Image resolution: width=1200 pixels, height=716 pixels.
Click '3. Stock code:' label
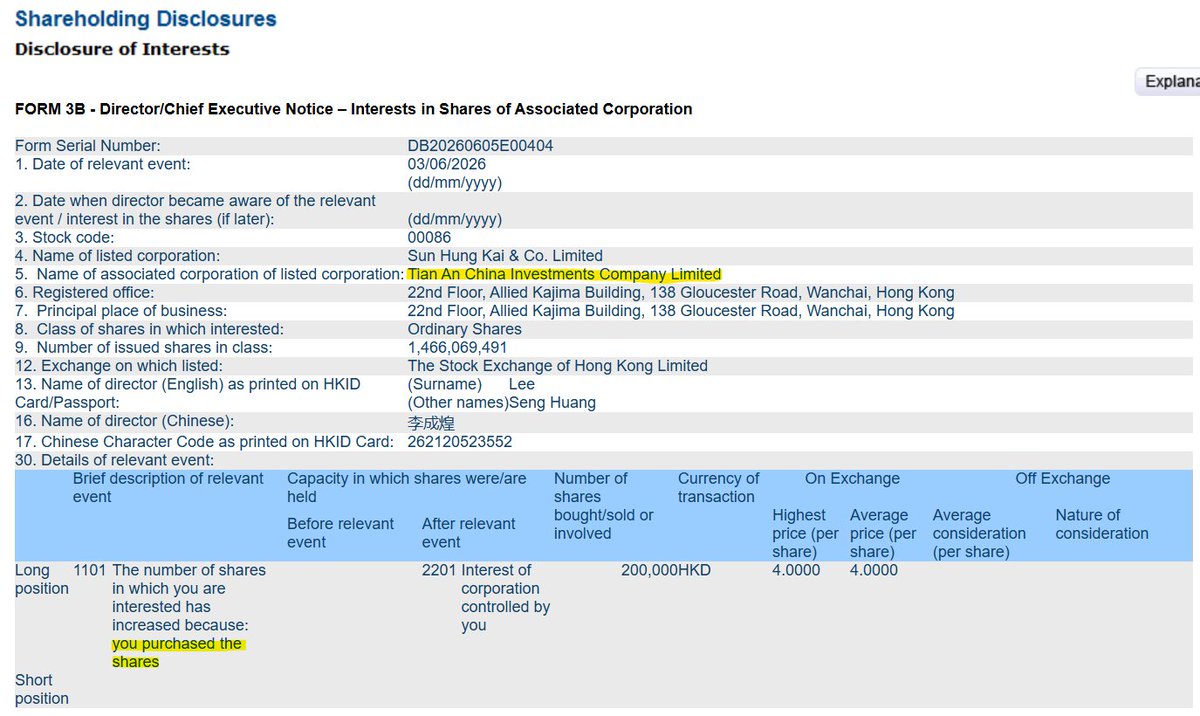(x=64, y=238)
